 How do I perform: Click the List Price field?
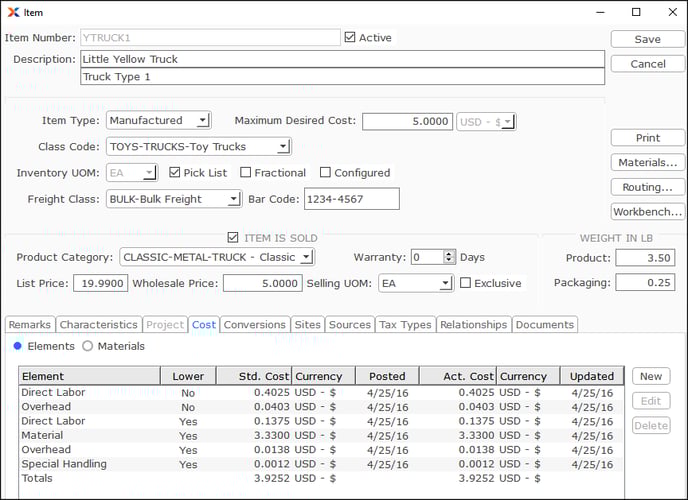click(100, 283)
